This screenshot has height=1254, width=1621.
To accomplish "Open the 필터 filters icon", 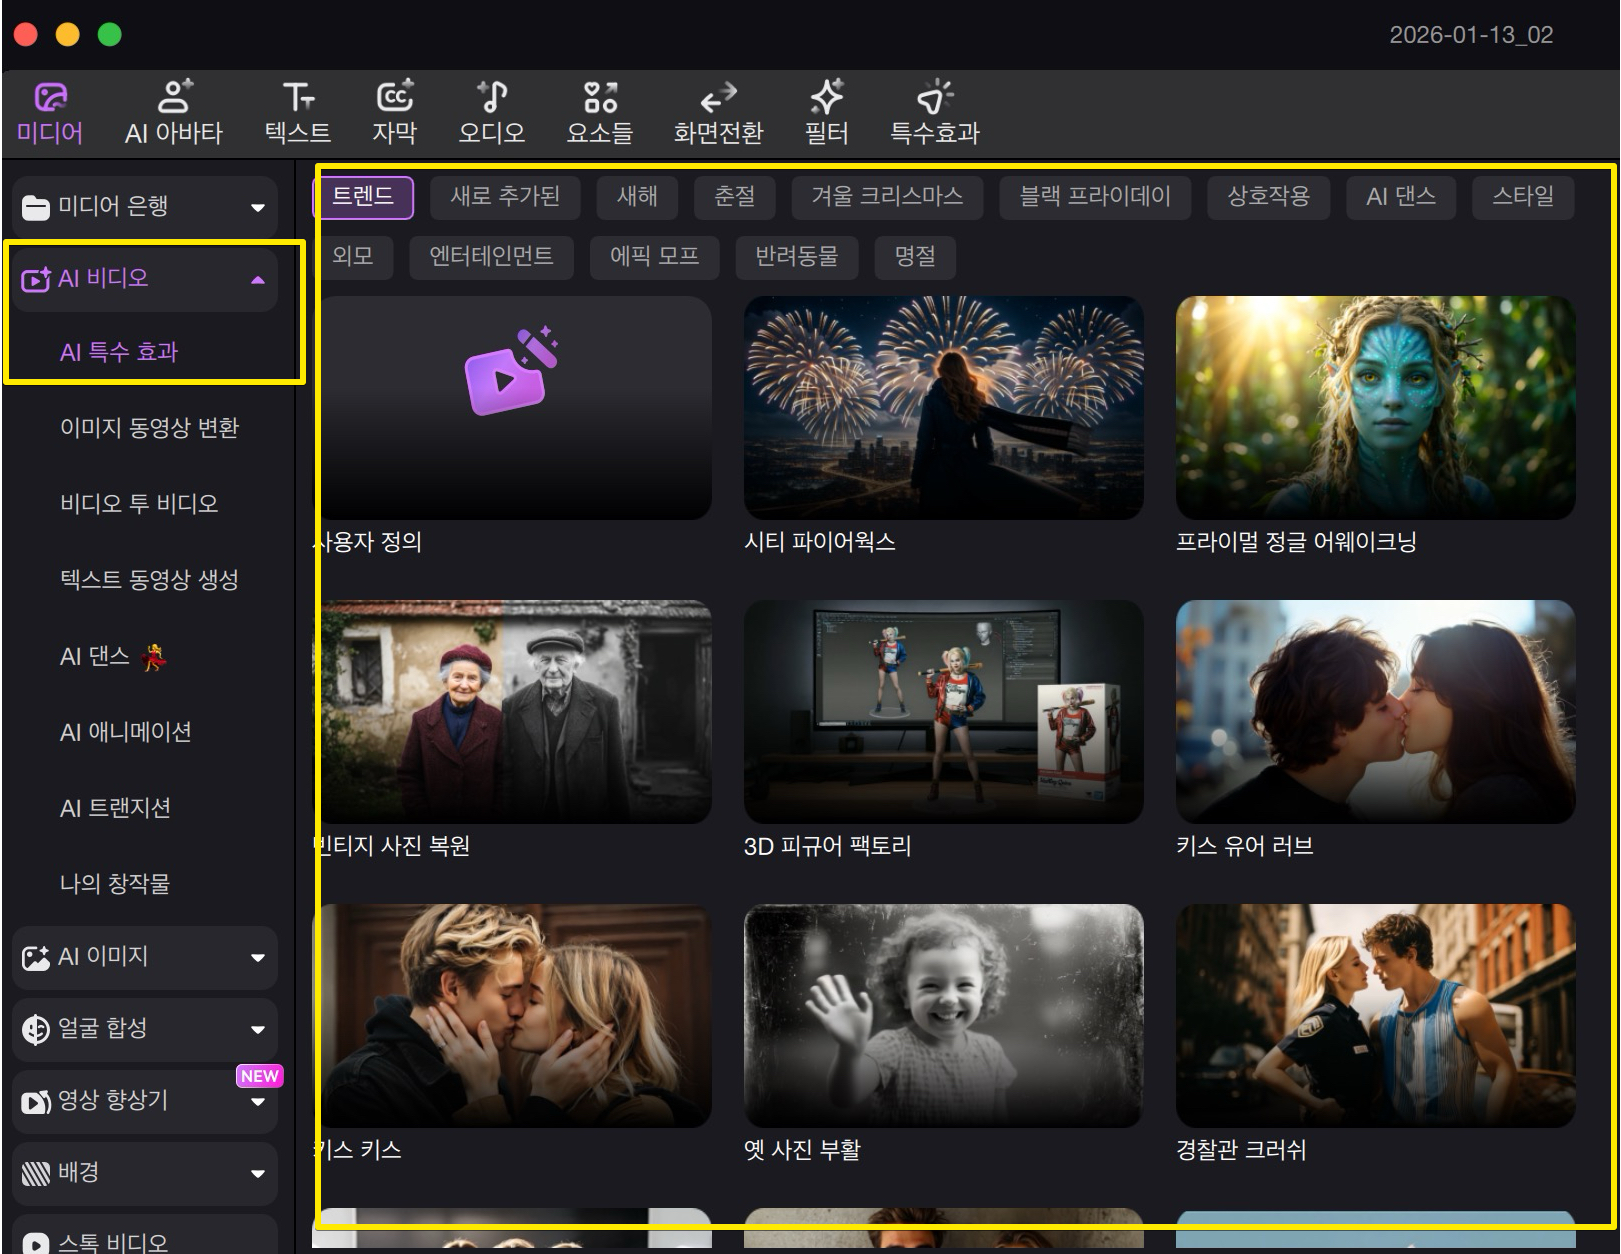I will click(x=827, y=97).
